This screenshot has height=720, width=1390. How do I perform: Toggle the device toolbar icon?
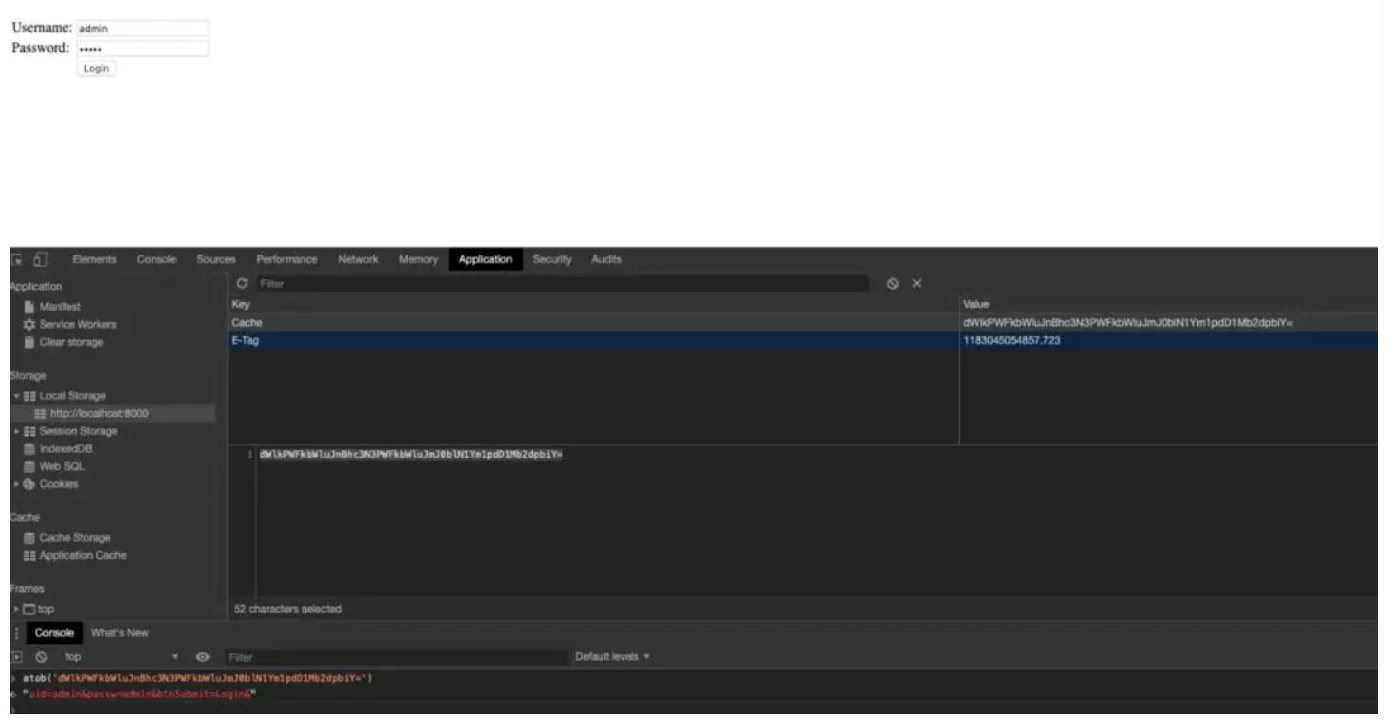pyautogui.click(x=40, y=260)
